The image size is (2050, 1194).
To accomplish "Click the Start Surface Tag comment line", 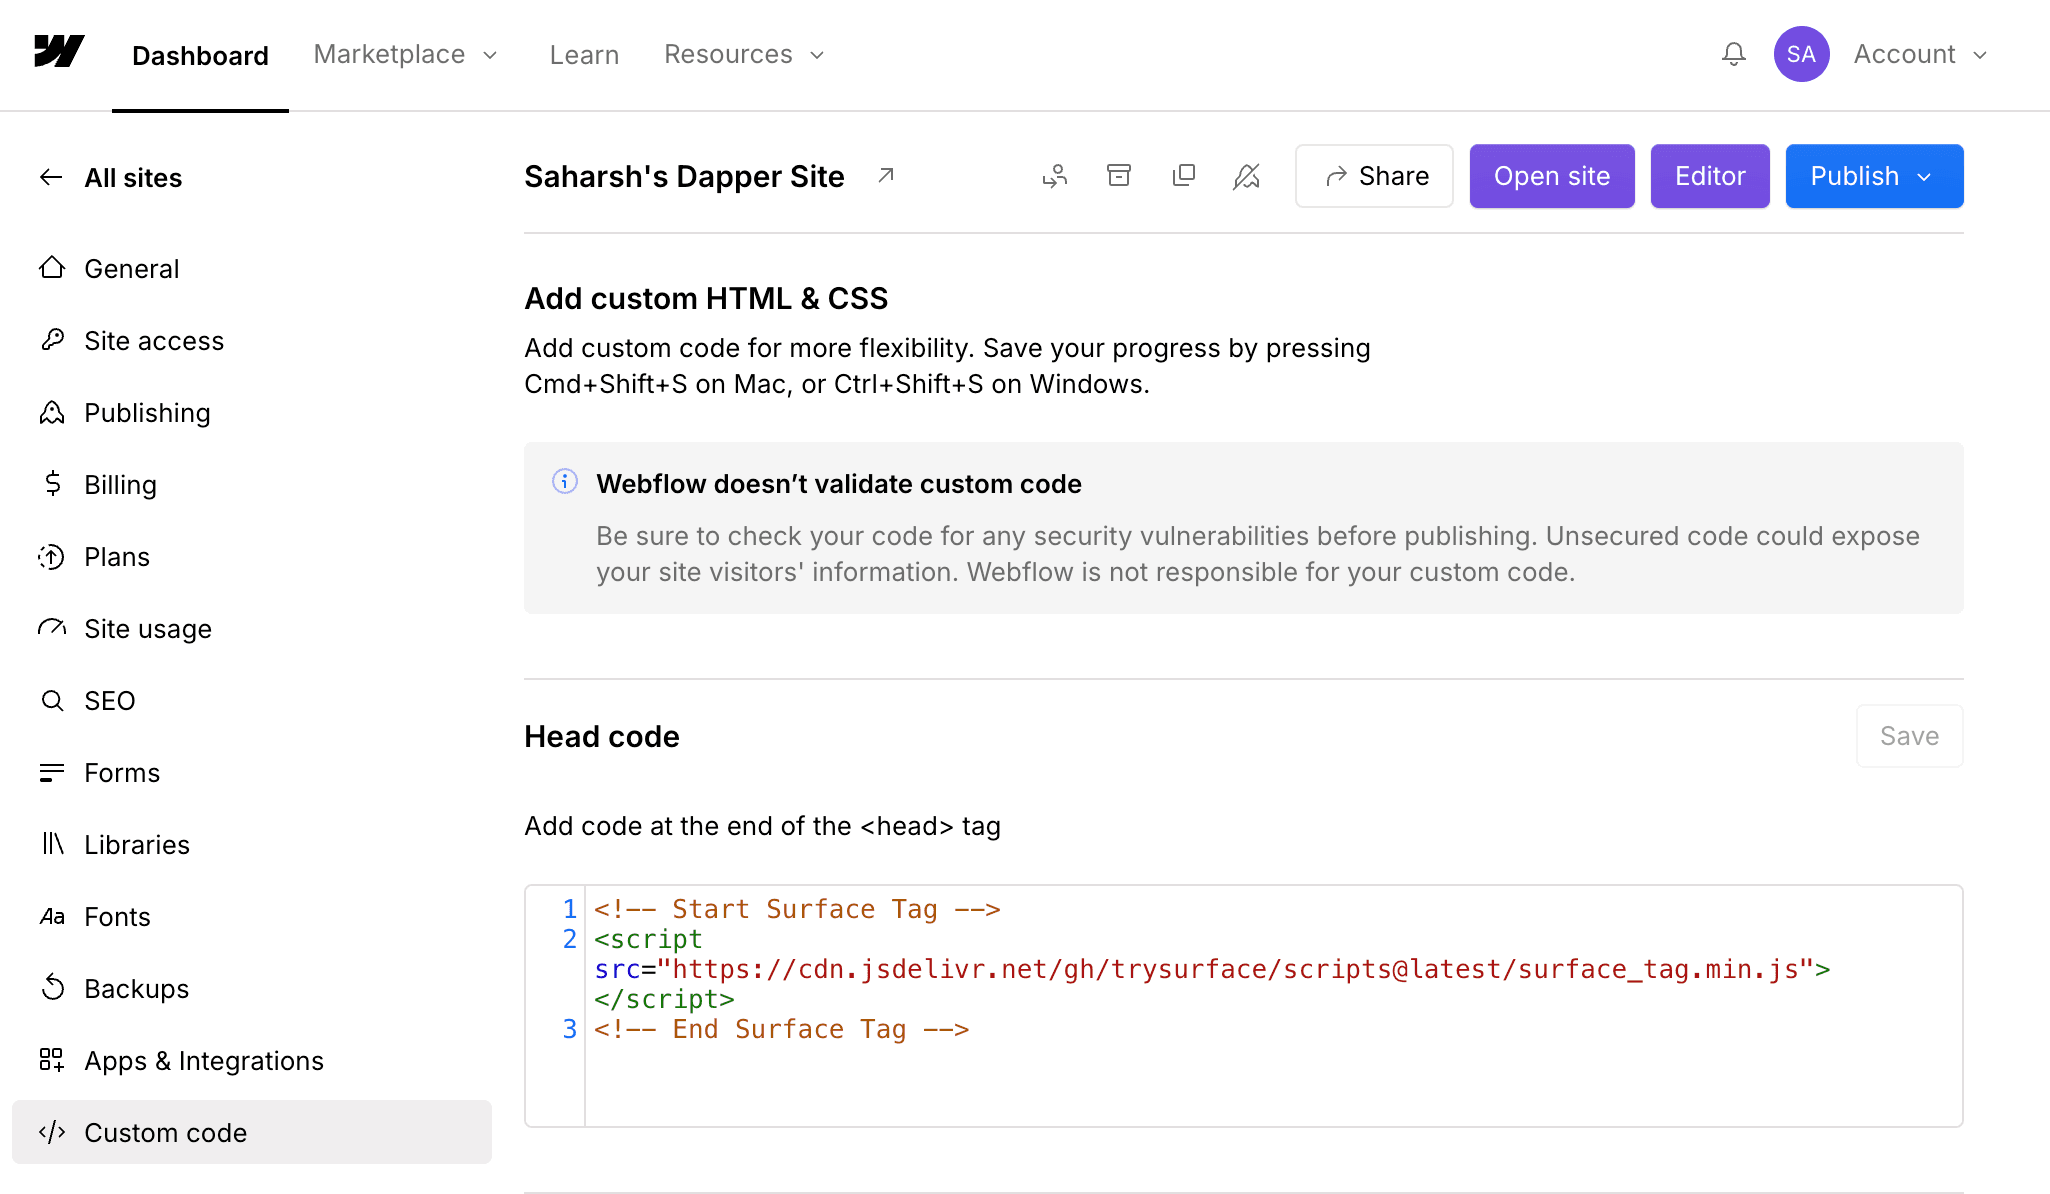I will coord(797,909).
